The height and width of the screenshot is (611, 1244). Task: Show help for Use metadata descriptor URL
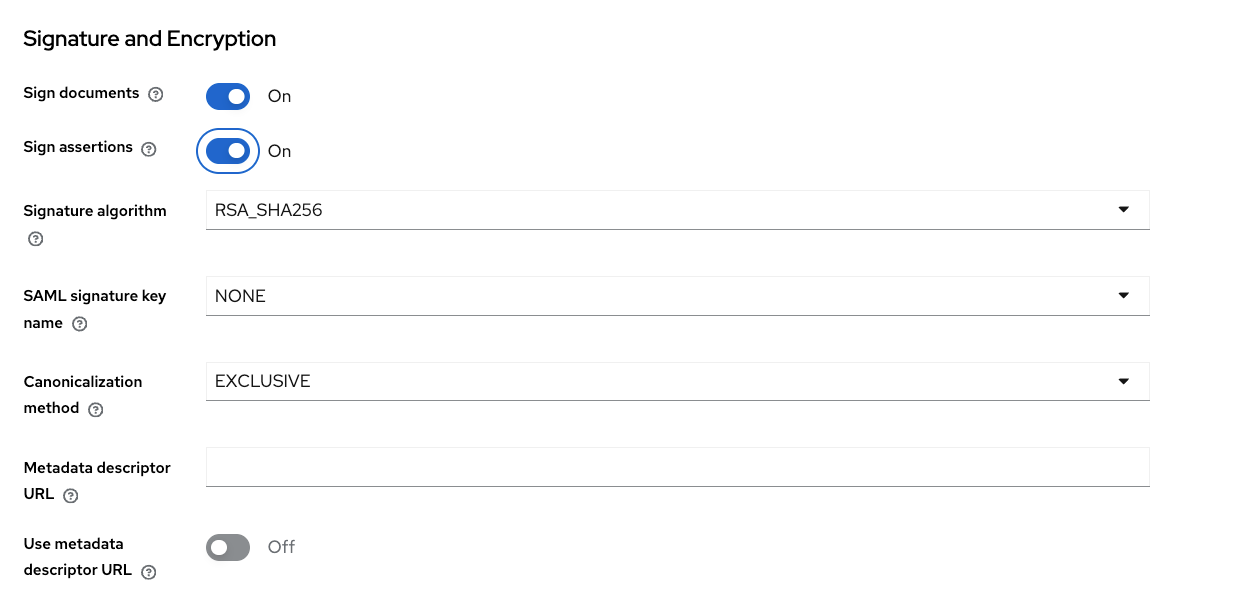pos(149,572)
